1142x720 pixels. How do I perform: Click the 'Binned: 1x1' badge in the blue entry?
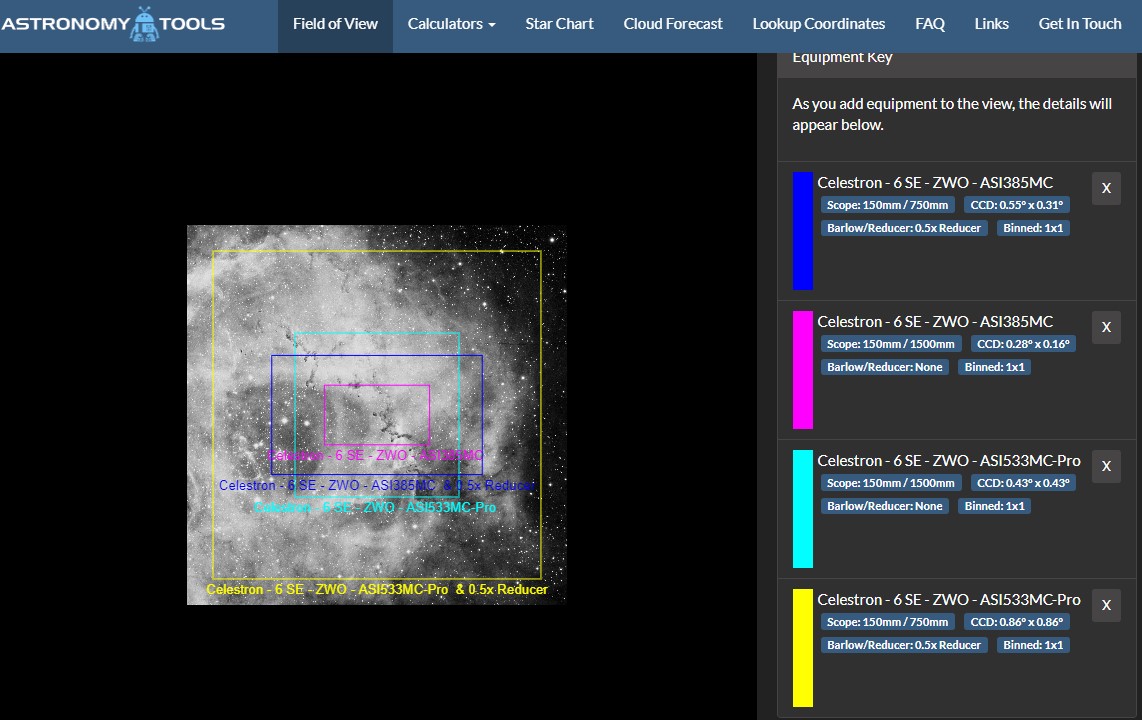tap(1033, 228)
